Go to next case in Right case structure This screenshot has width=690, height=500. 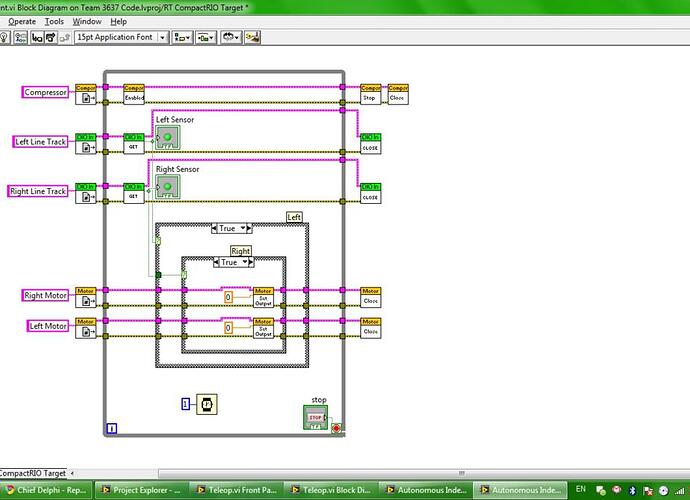pos(251,262)
